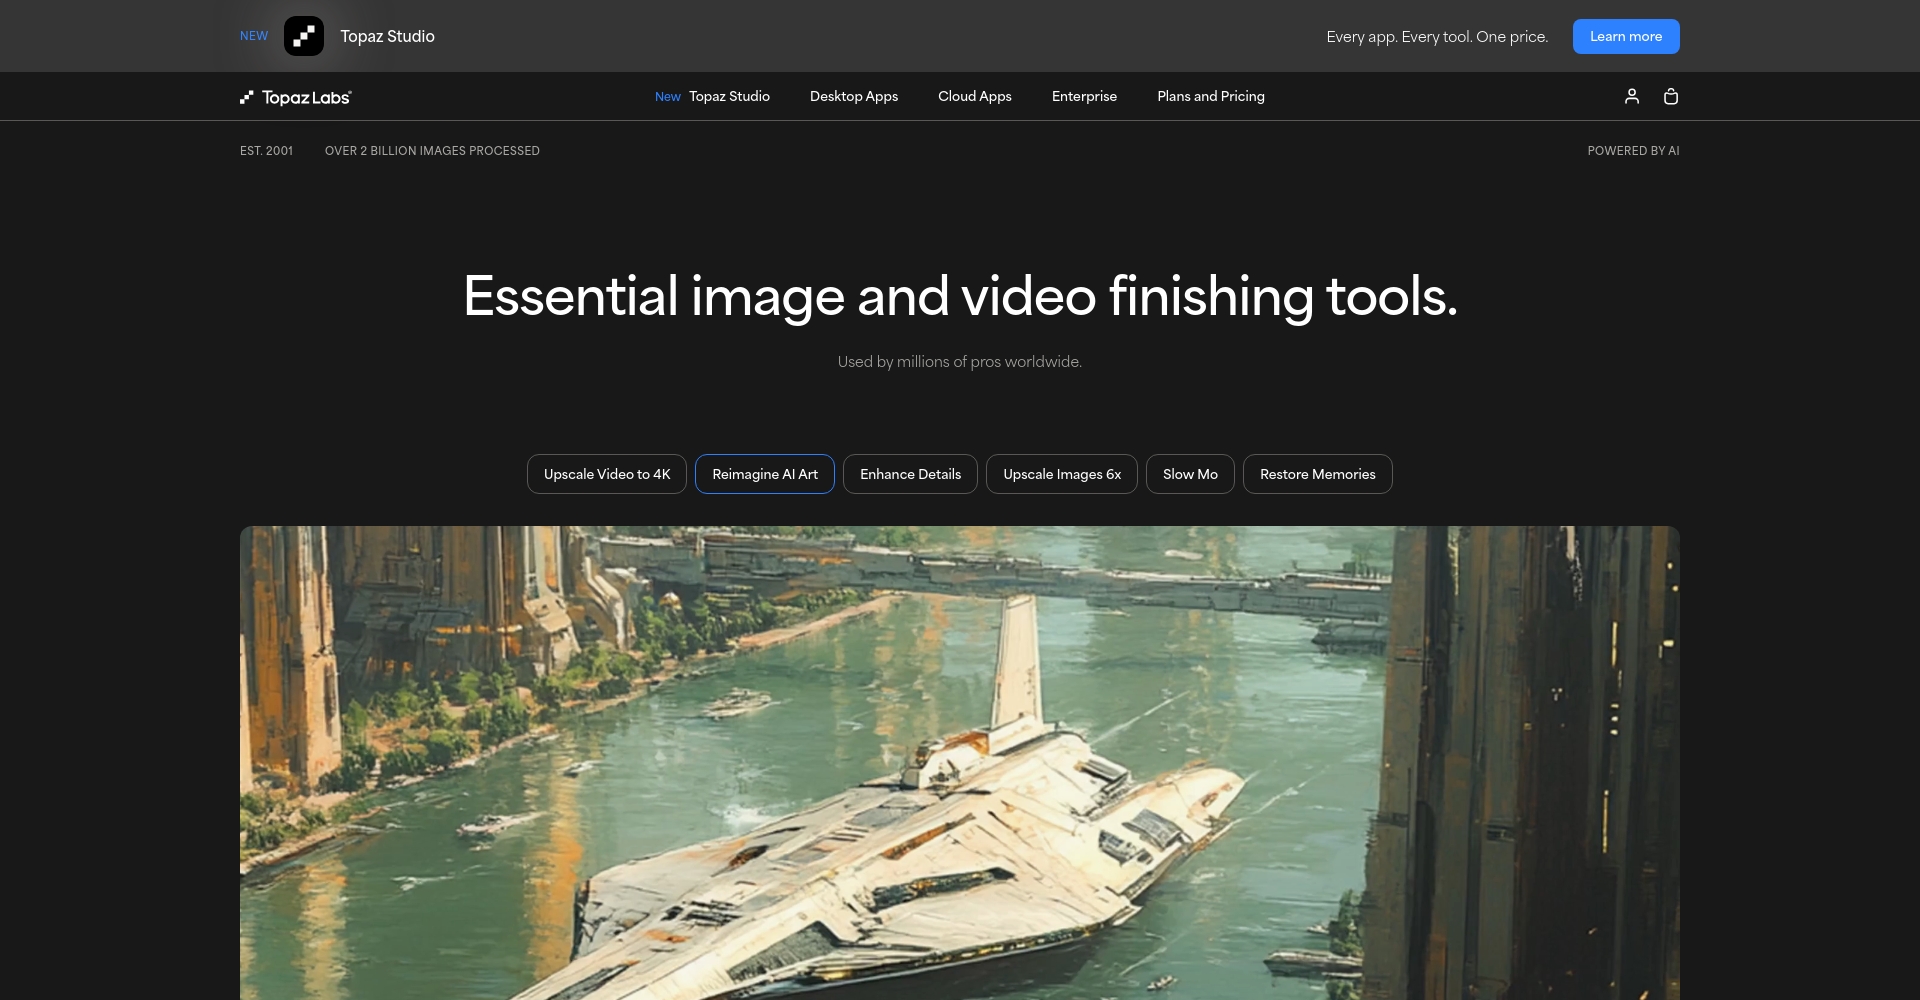1920x1000 pixels.
Task: Open the Topaz Studio navigation item
Action: point(728,96)
